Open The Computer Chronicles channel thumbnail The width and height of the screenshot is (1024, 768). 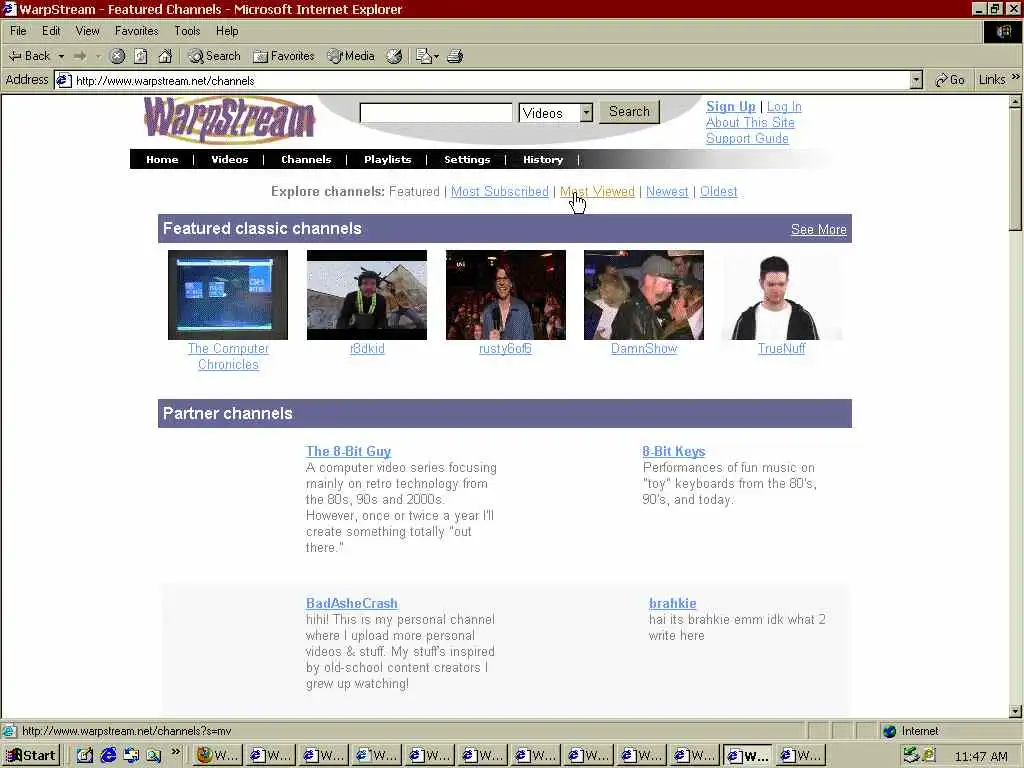(228, 295)
